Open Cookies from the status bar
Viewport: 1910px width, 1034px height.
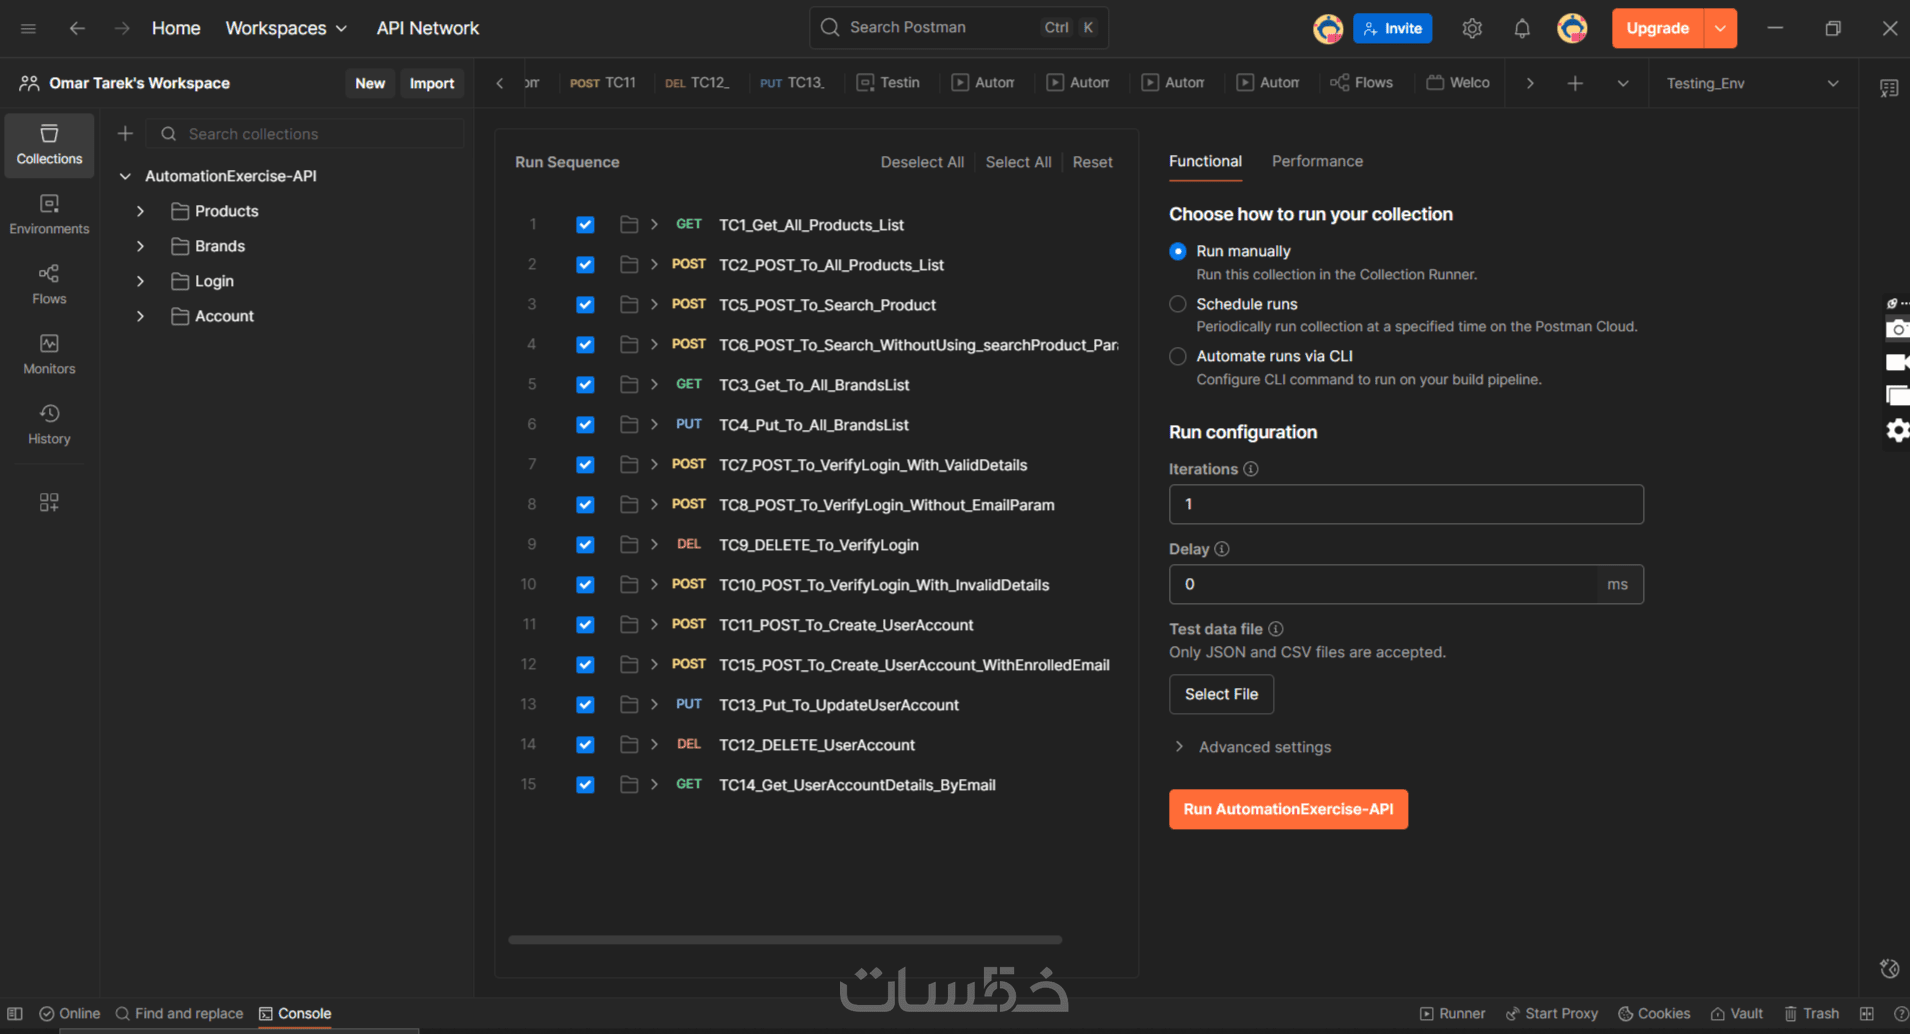[x=1654, y=1013]
